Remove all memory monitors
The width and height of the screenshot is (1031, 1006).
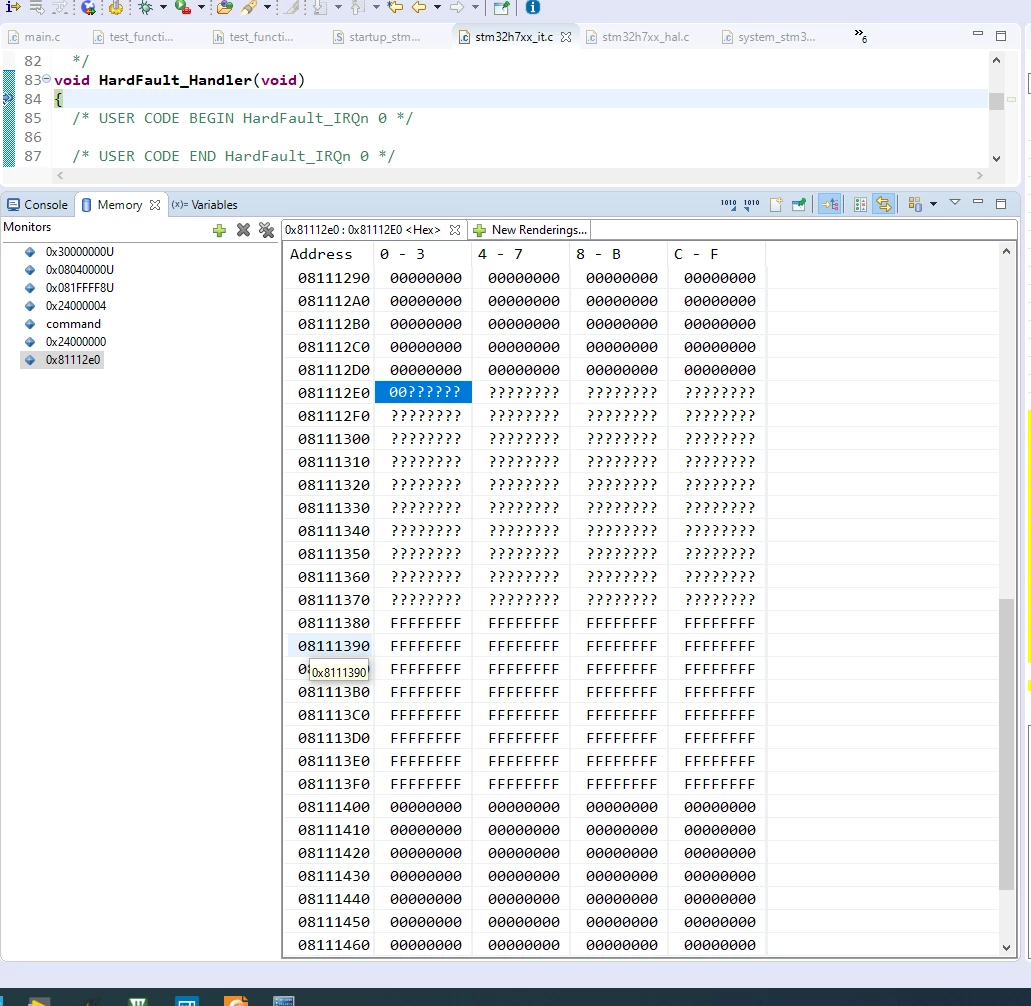pos(266,230)
